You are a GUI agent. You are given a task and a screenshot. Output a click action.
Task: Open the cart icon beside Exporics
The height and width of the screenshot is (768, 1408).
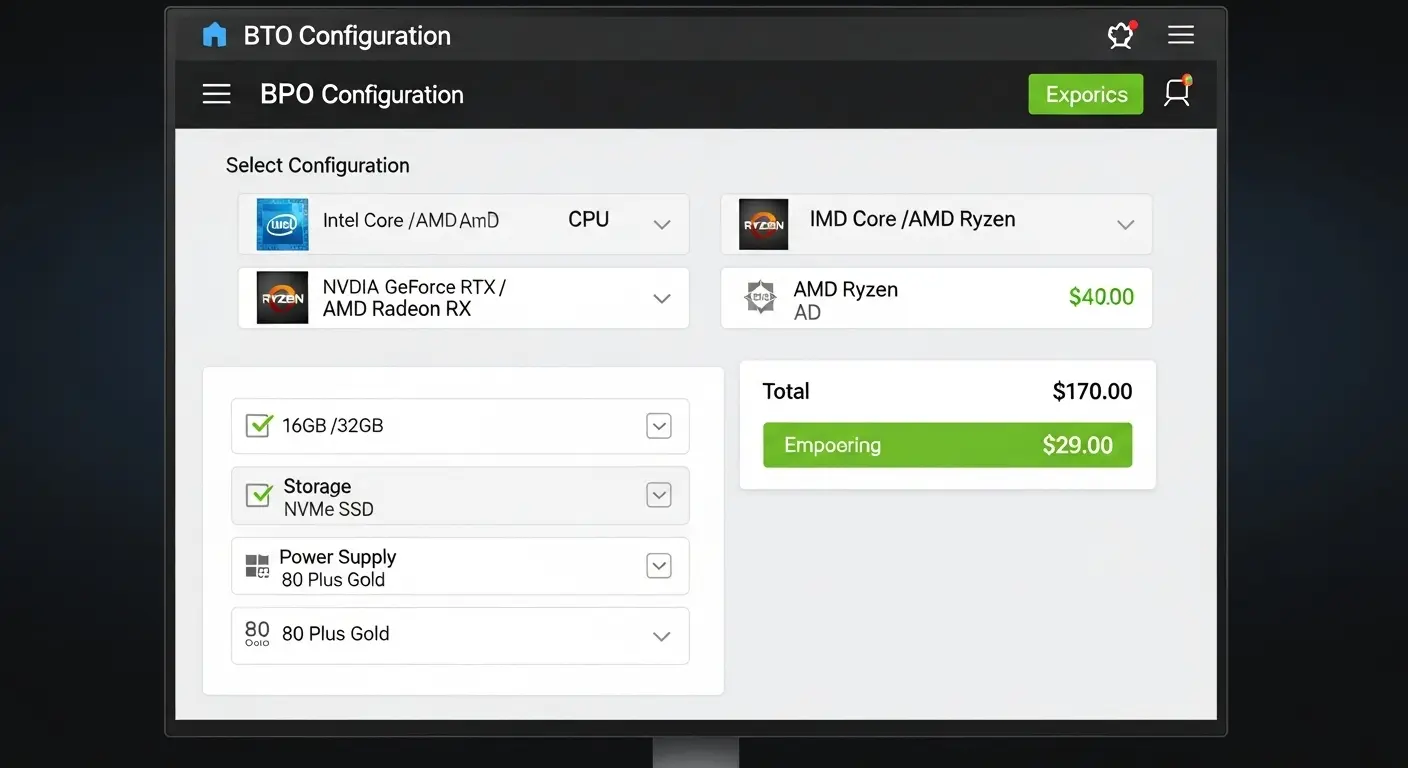pyautogui.click(x=1177, y=93)
